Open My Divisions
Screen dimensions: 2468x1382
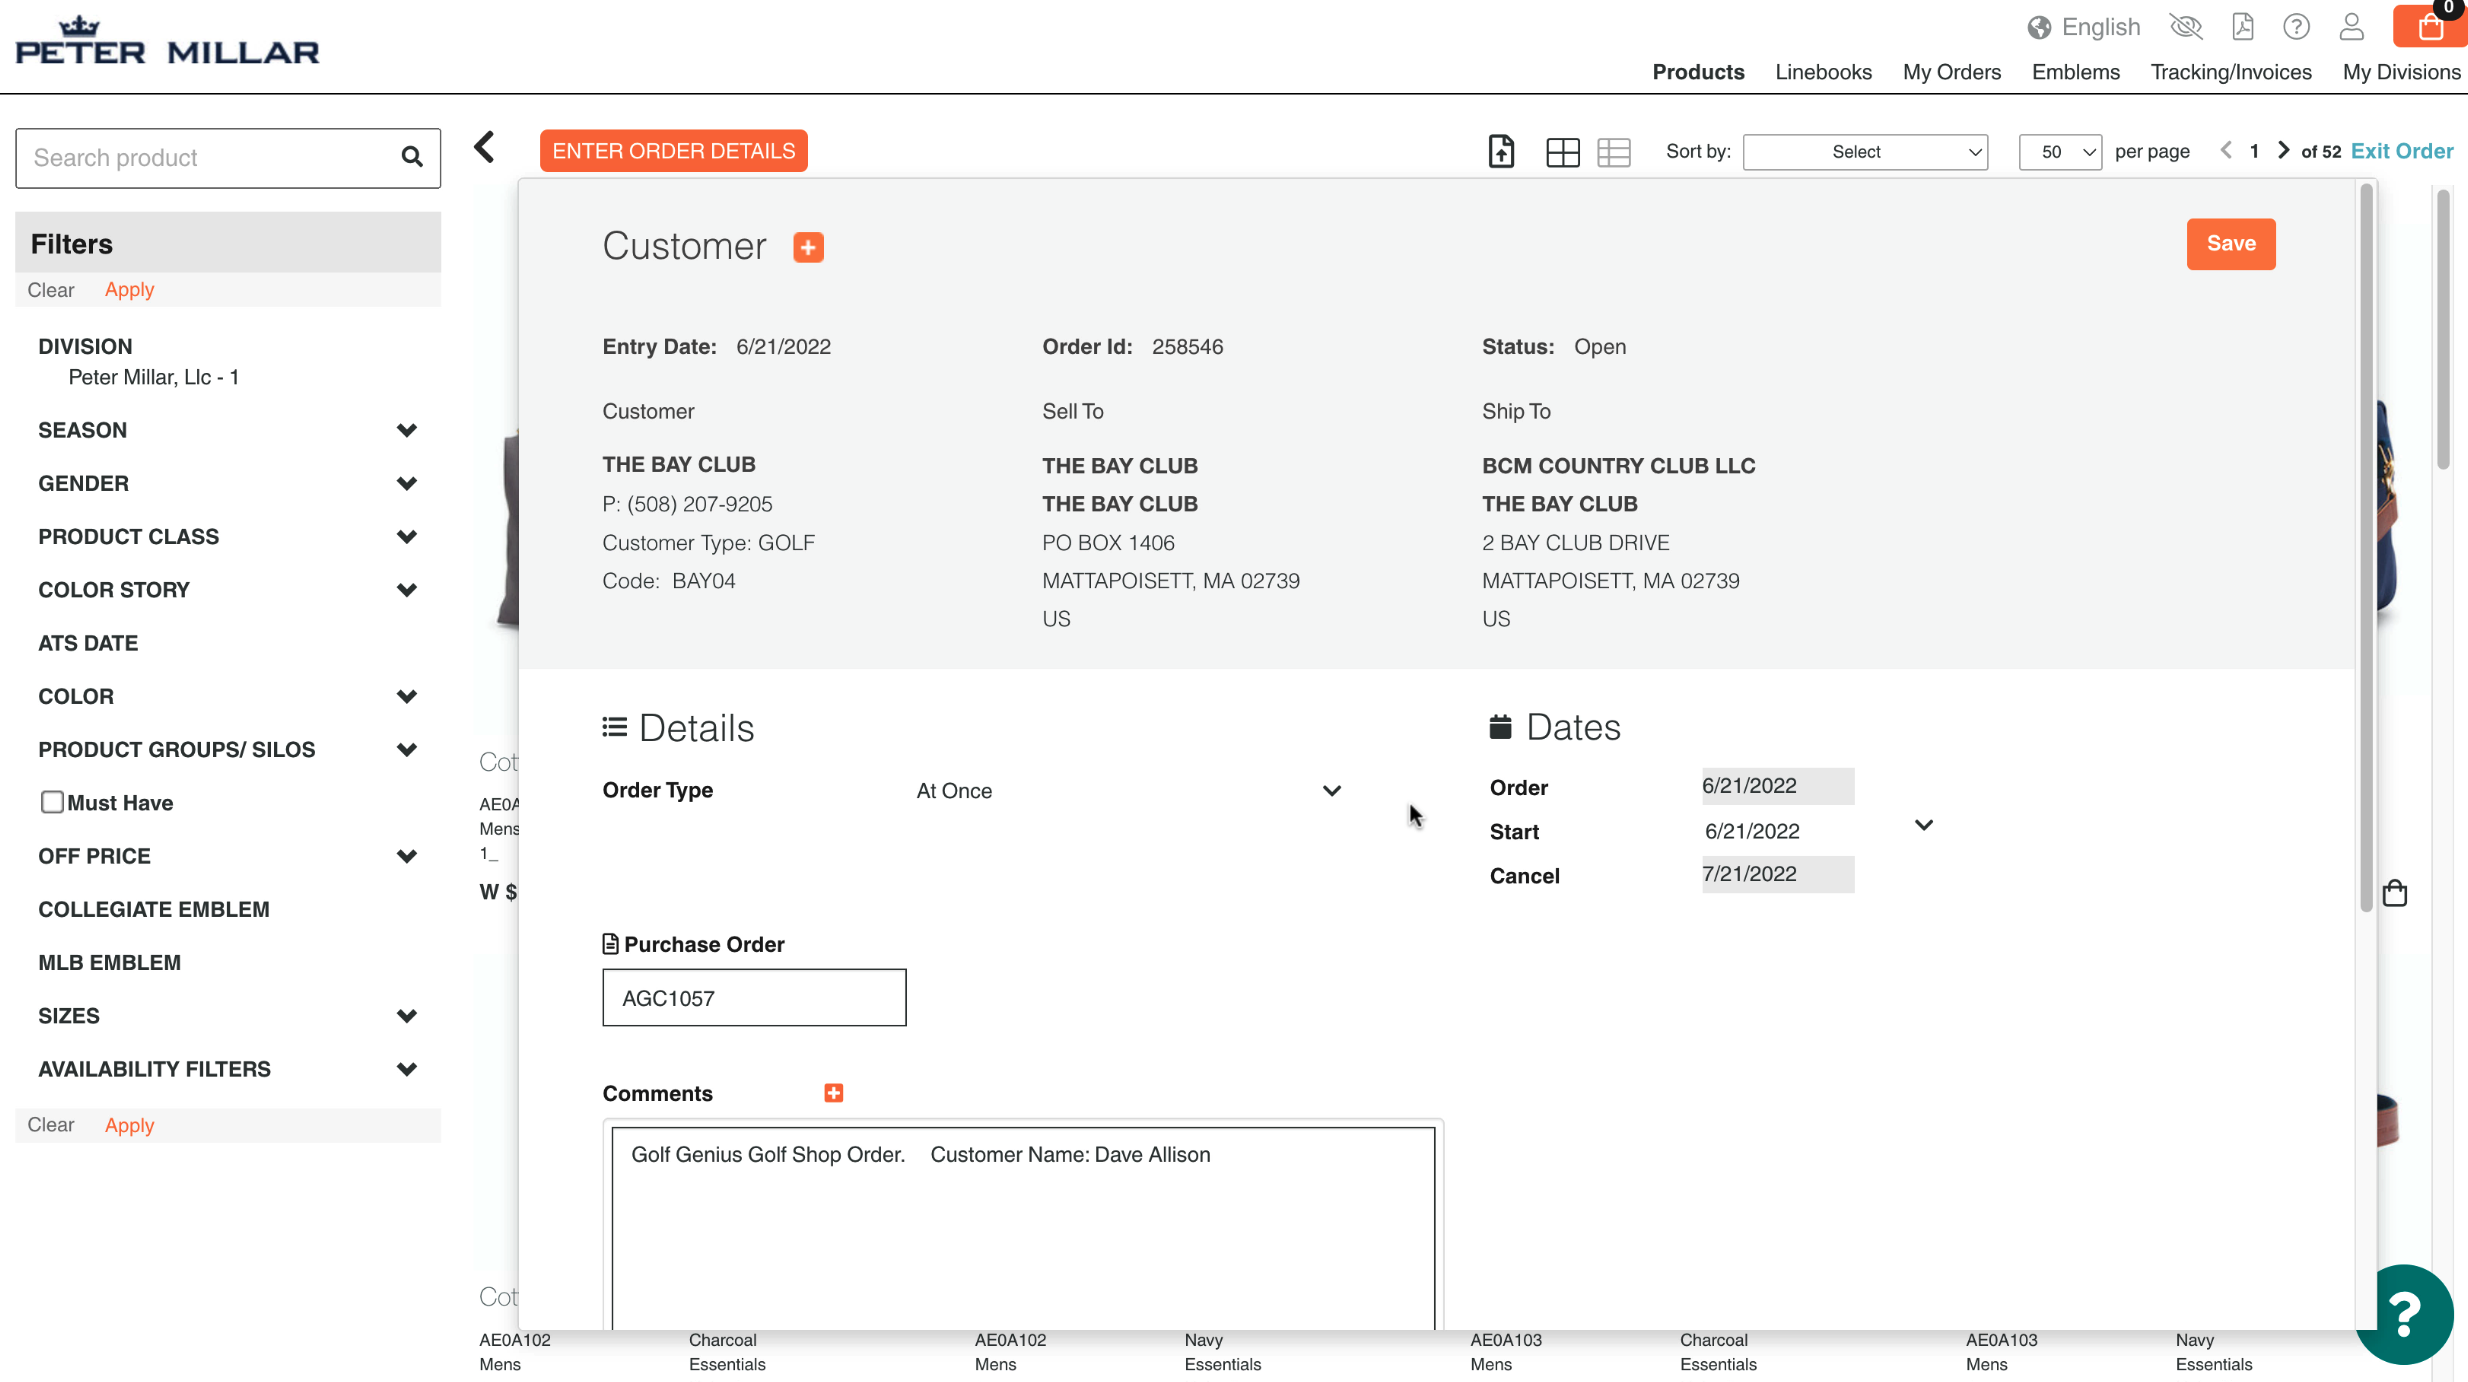2401,72
